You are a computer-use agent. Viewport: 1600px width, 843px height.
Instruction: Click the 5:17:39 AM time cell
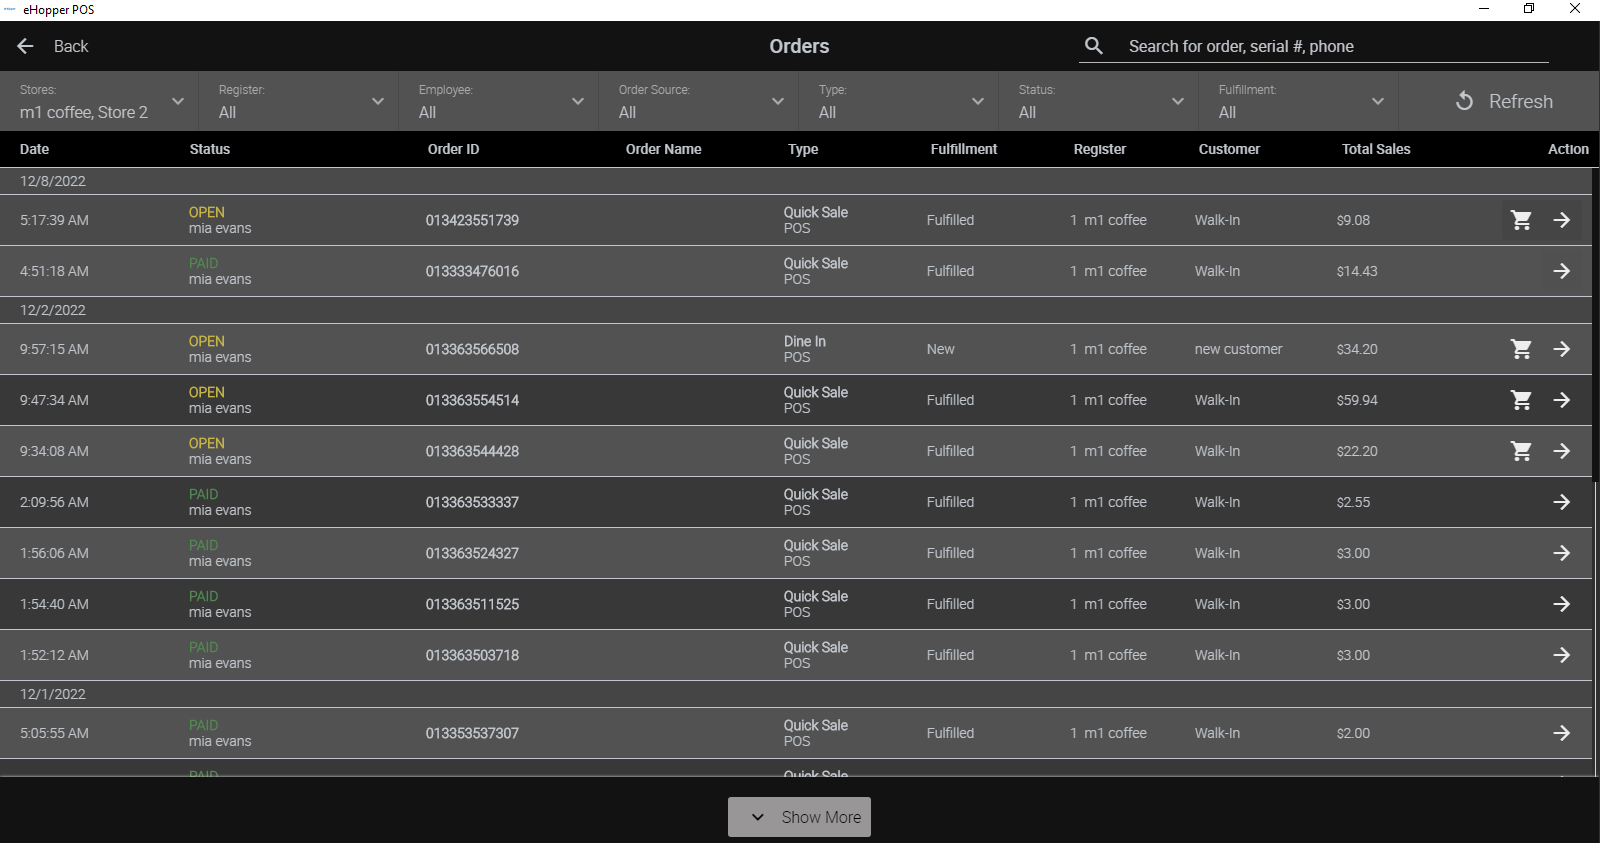[54, 220]
